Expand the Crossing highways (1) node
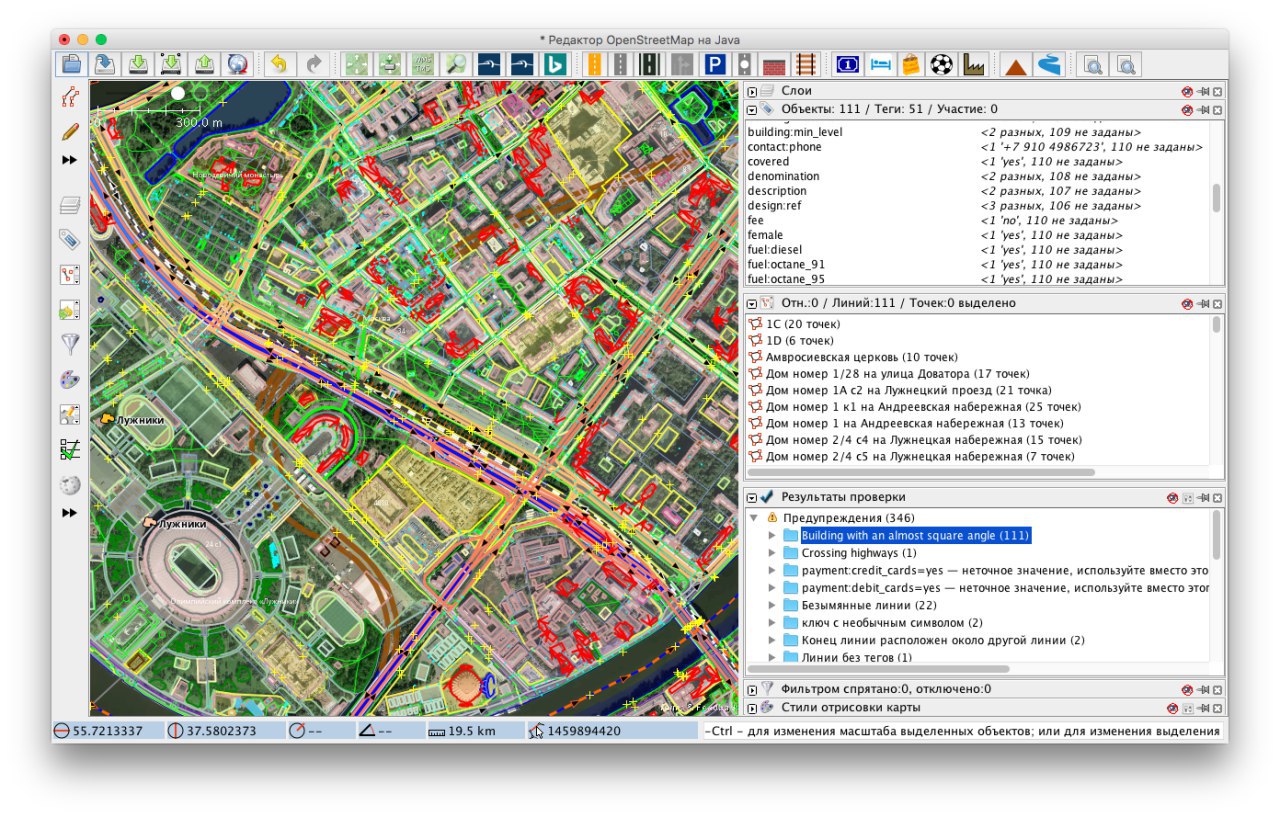This screenshot has width=1280, height=817. (771, 553)
